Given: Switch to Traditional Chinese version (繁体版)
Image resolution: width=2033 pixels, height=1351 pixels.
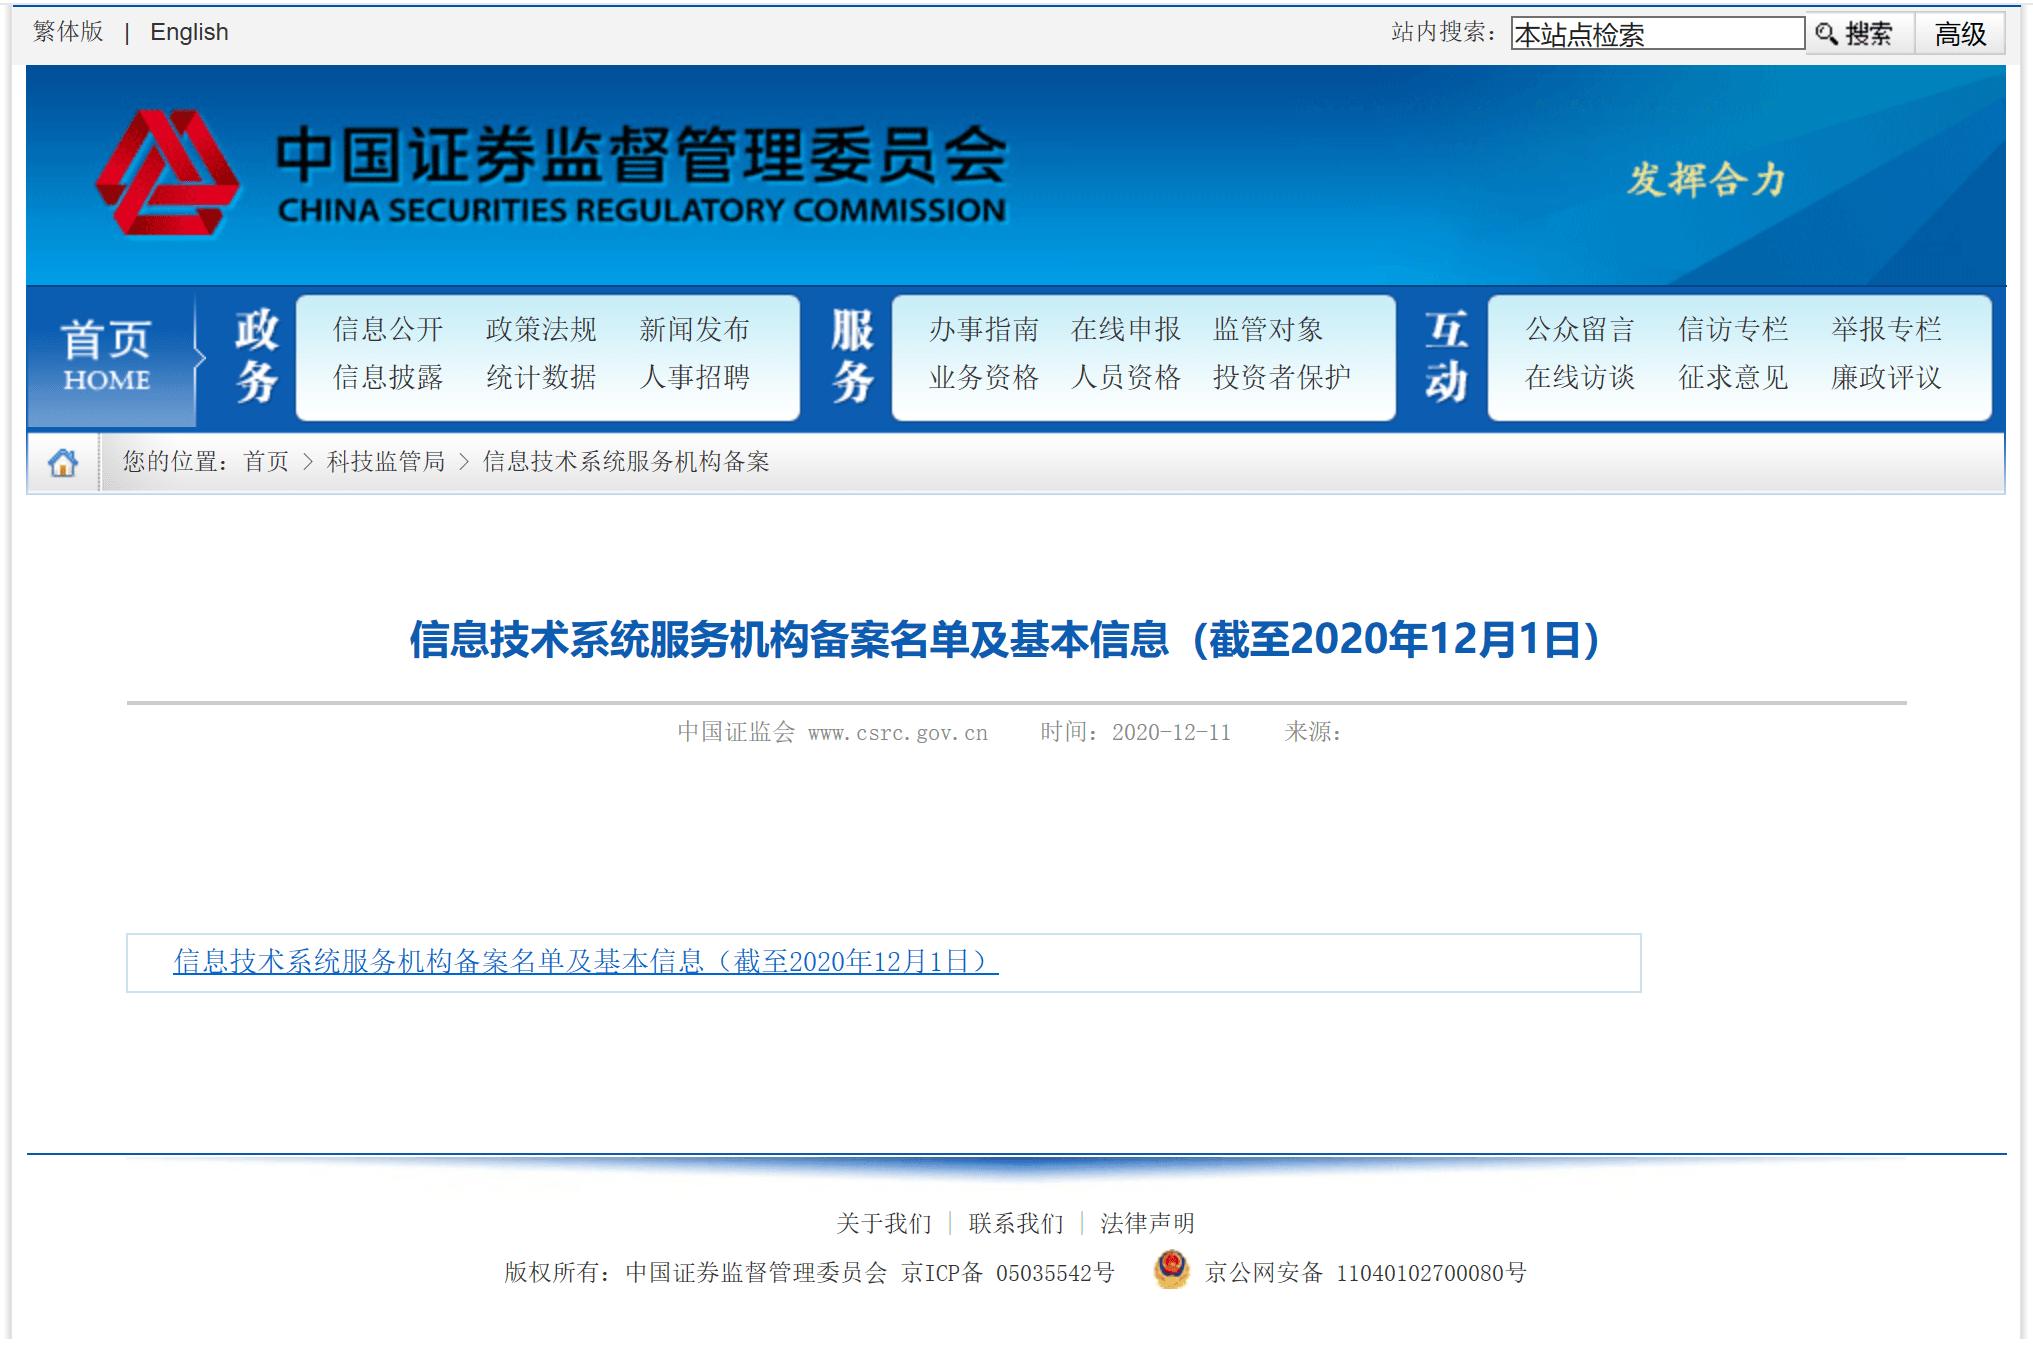Looking at the screenshot, I should [68, 32].
